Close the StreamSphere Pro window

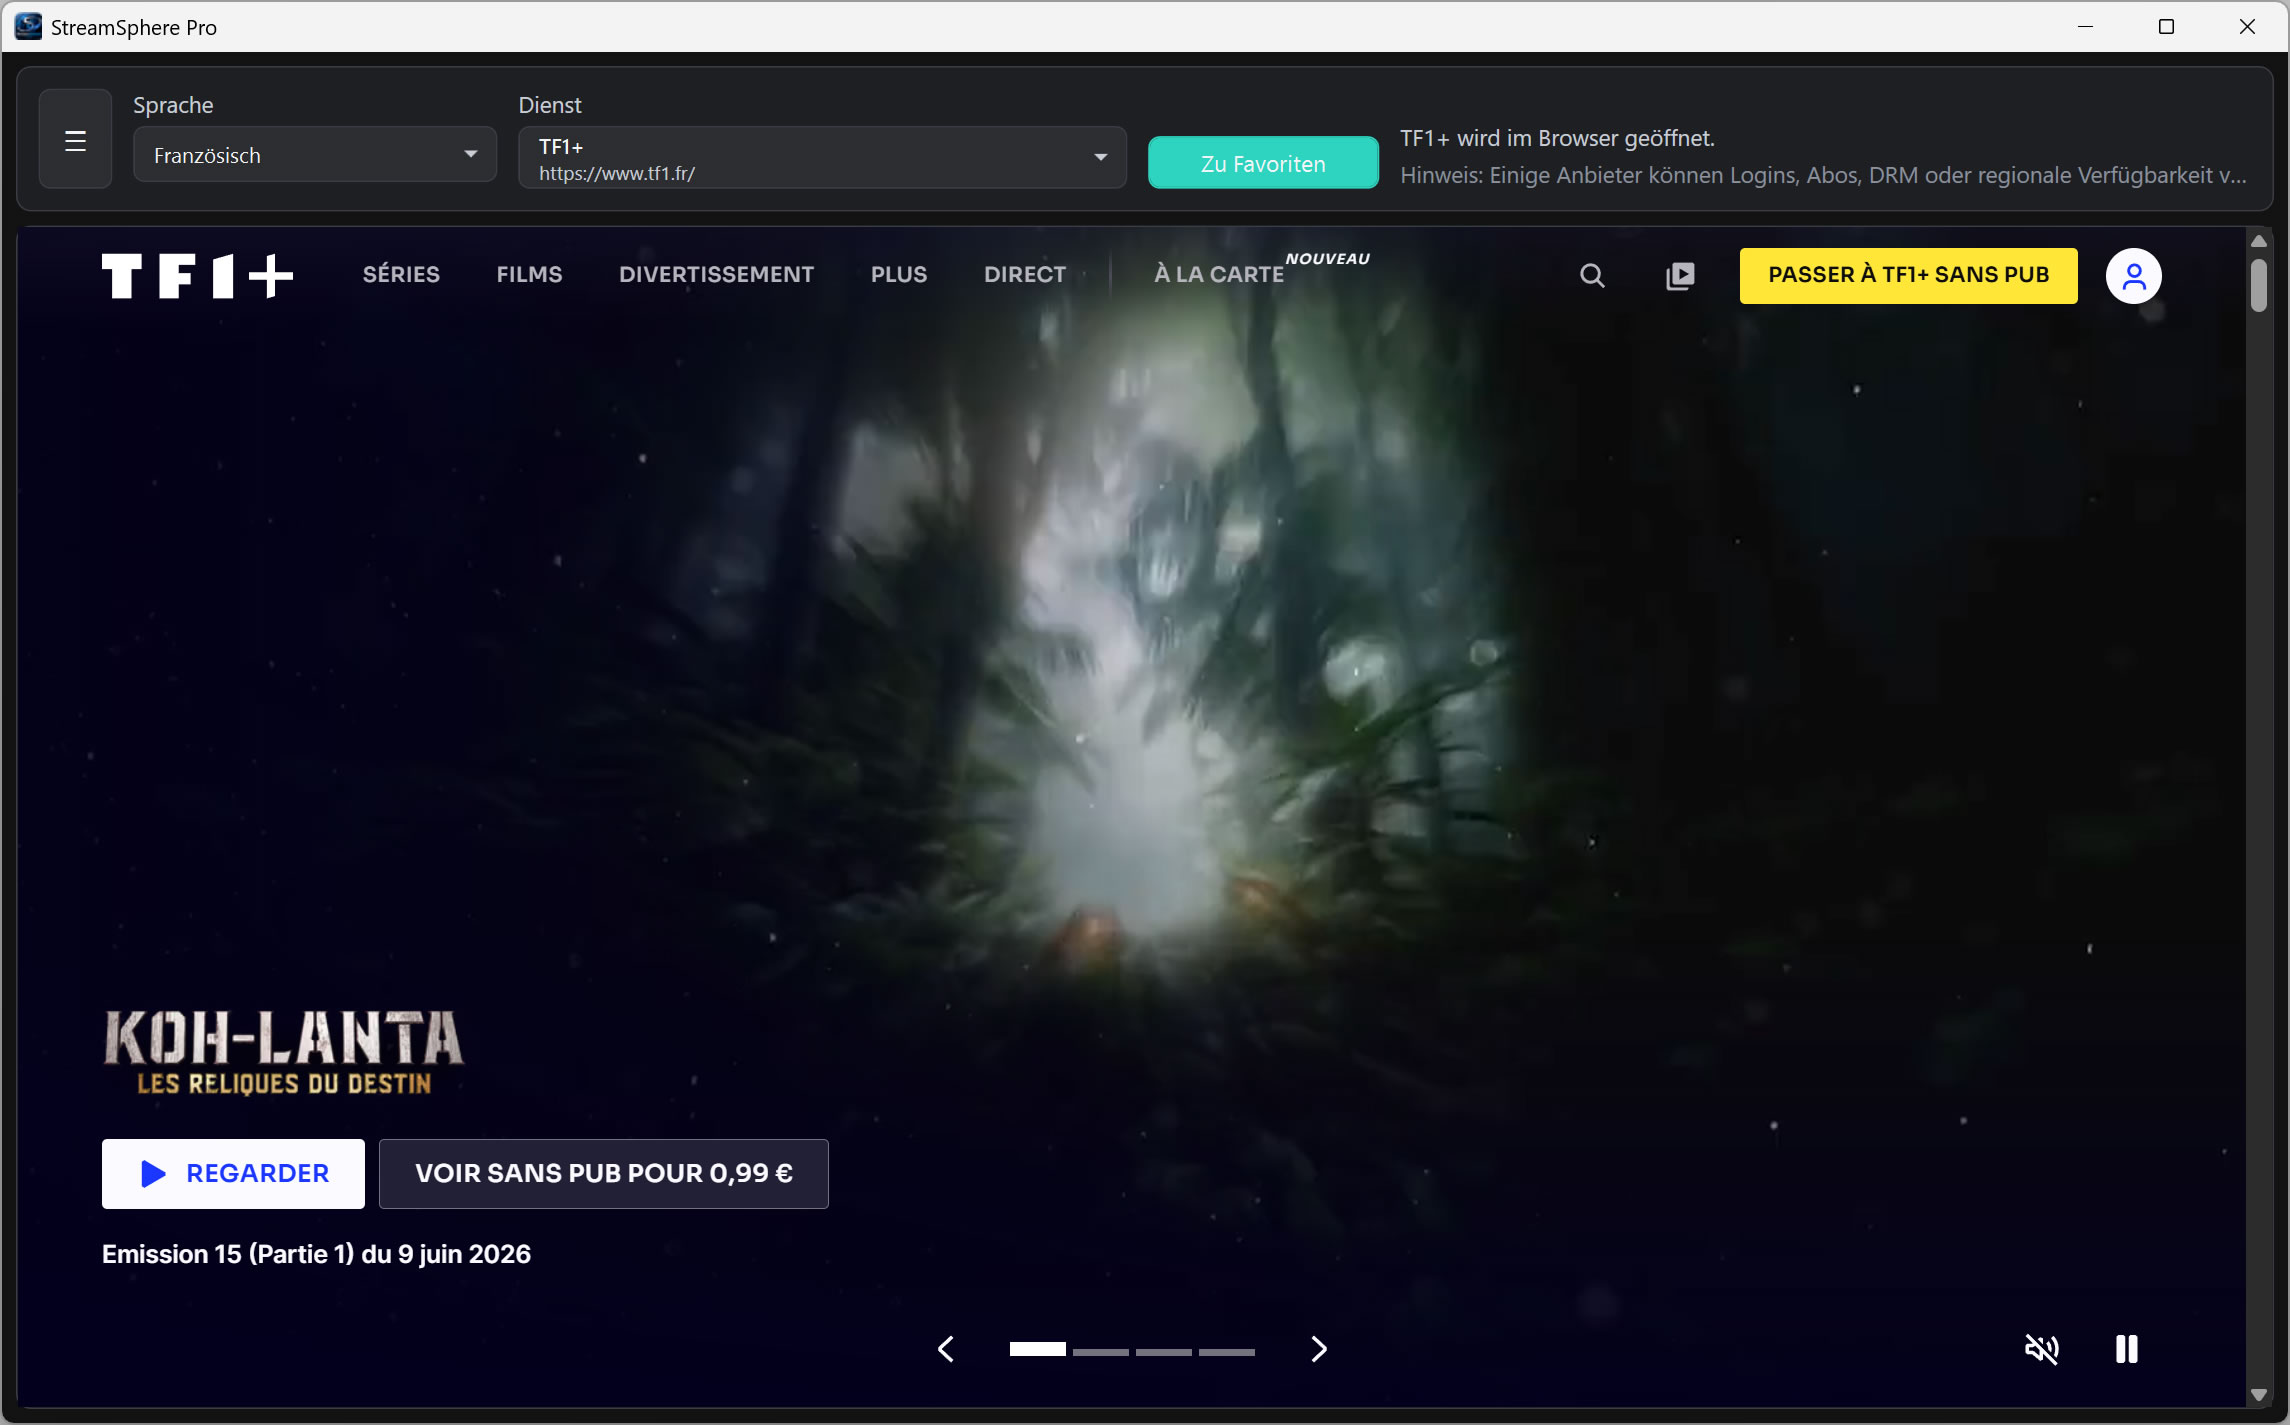pos(2247,27)
